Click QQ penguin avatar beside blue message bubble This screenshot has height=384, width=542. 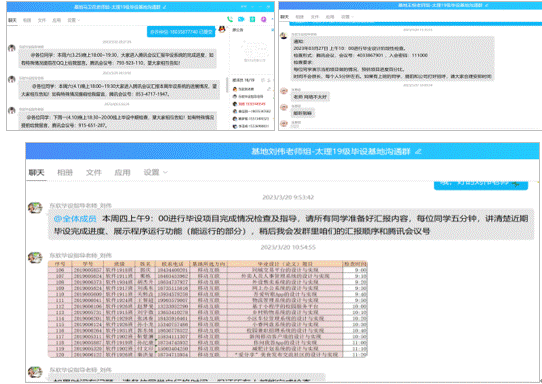tap(222, 30)
